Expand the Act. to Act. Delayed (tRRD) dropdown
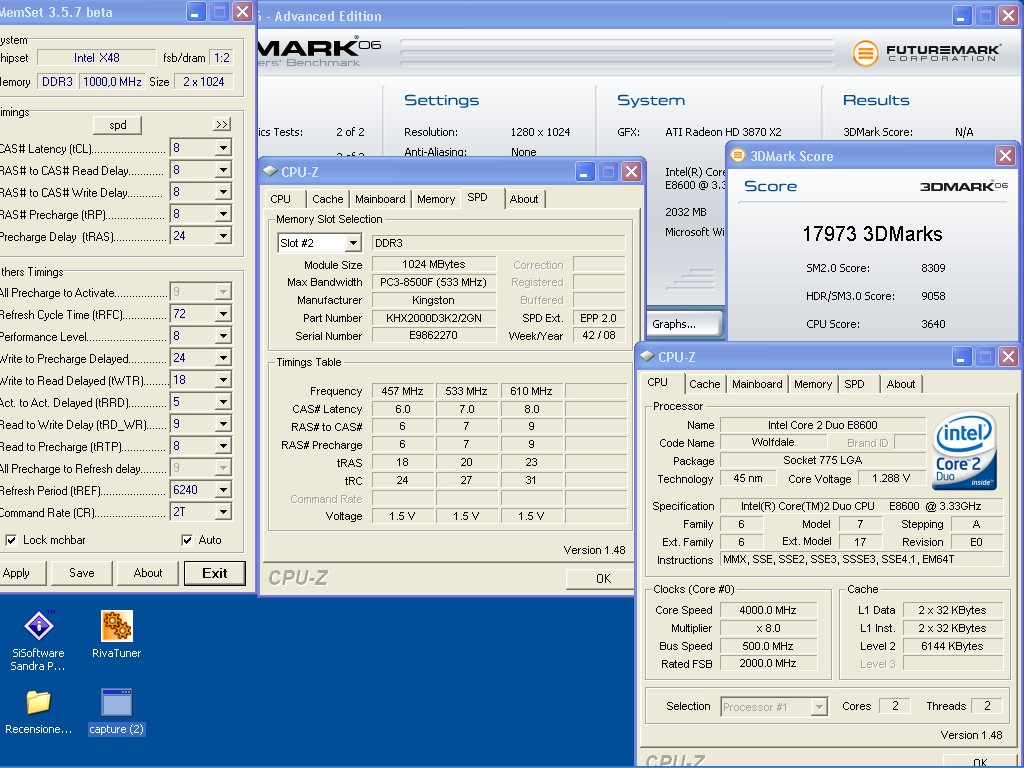This screenshot has width=1024, height=768. 223,402
